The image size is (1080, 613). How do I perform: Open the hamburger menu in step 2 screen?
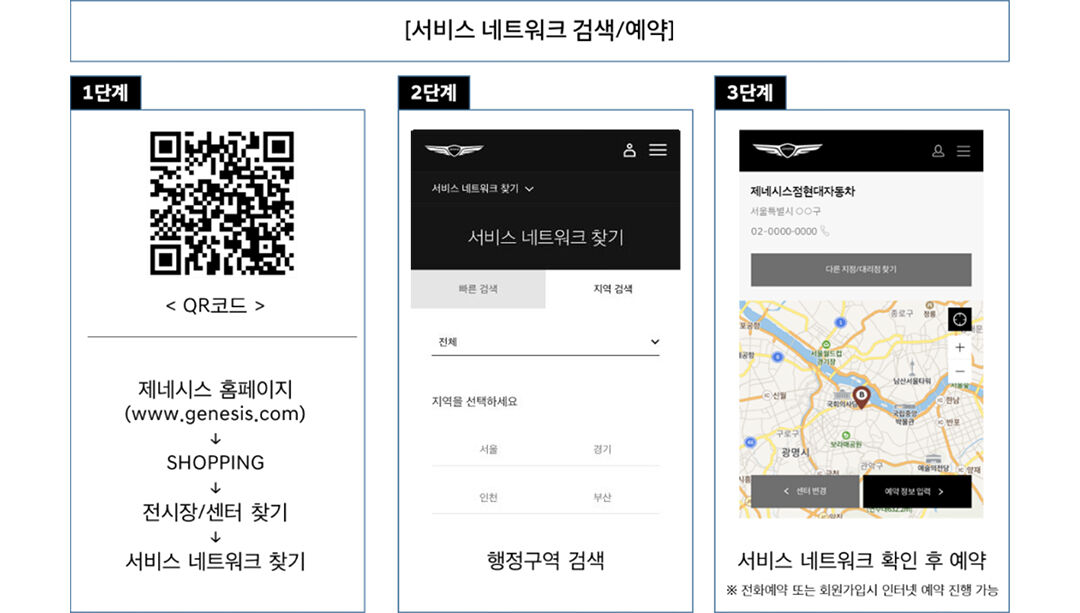tap(658, 149)
